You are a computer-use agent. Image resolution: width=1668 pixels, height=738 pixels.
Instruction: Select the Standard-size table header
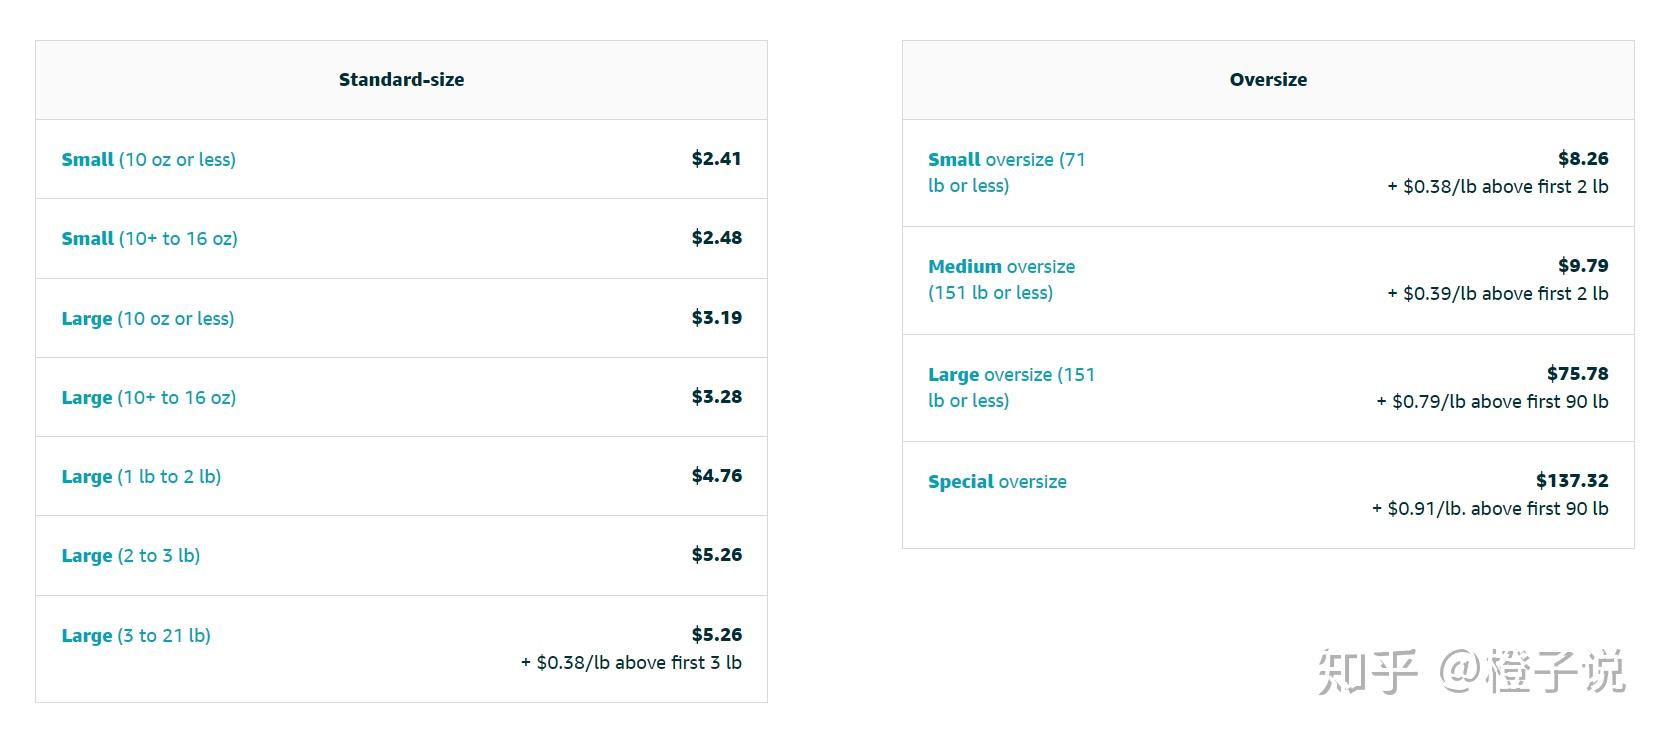[x=401, y=79]
